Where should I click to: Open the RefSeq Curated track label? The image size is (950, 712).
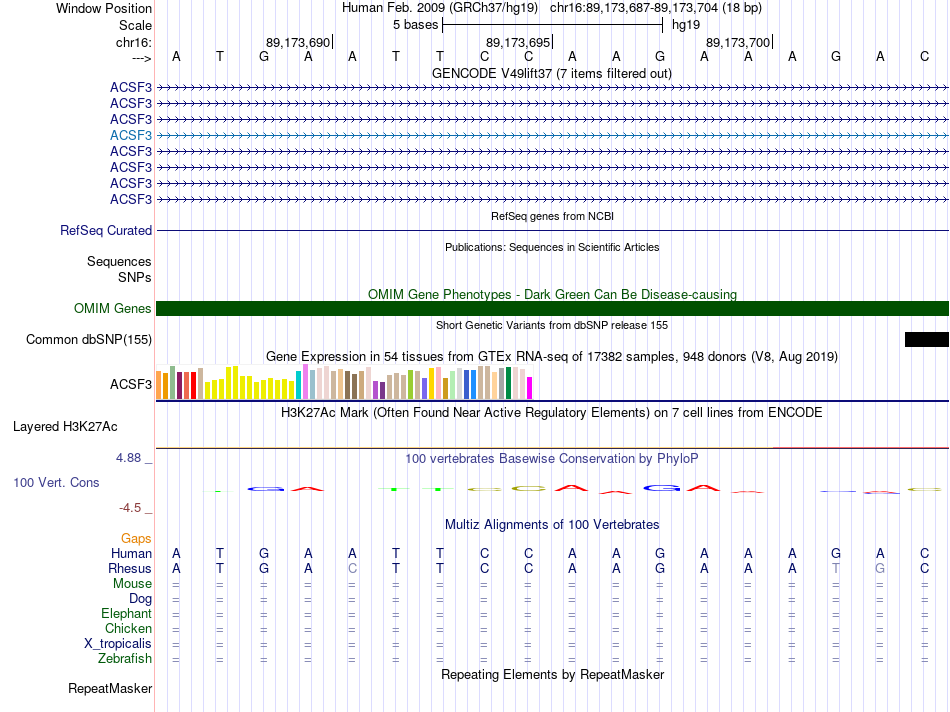click(x=106, y=230)
